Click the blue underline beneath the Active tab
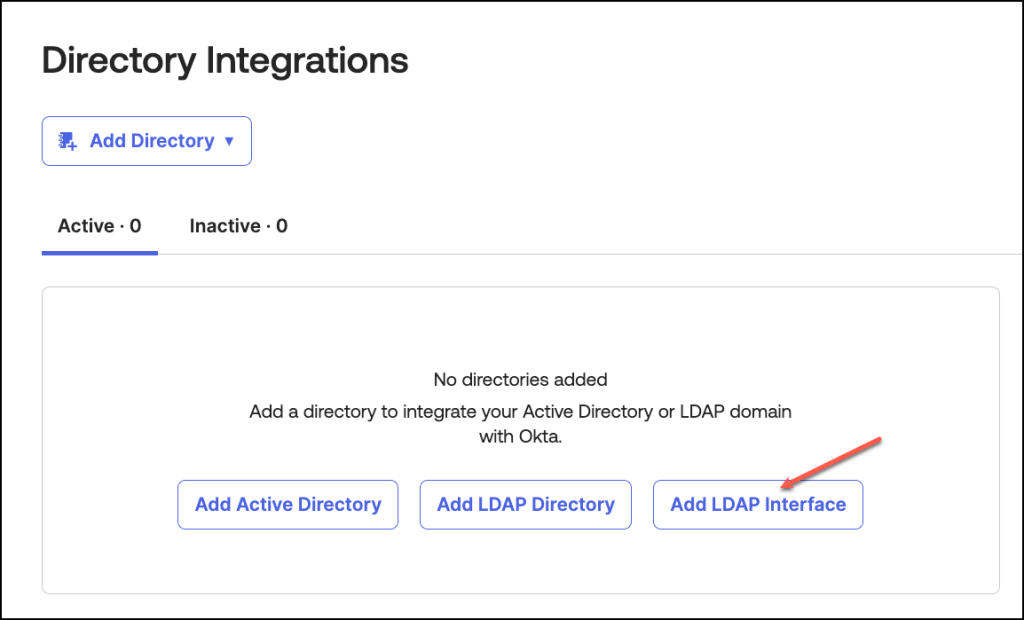This screenshot has width=1024, height=620. (x=99, y=252)
